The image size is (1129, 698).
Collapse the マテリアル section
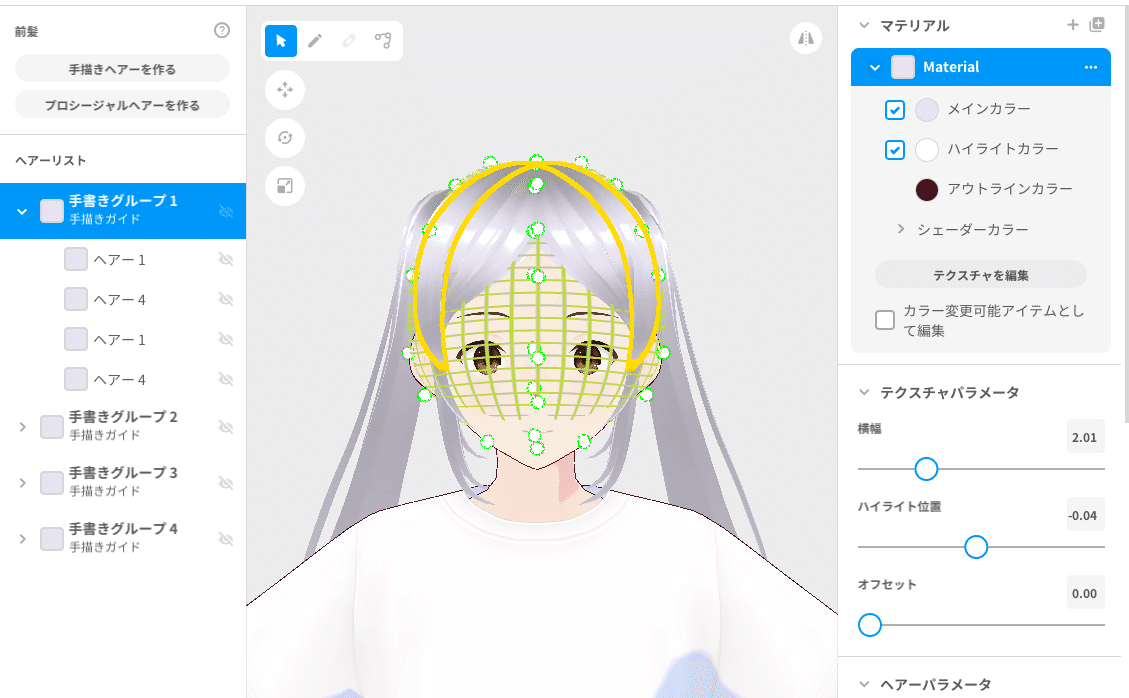click(864, 25)
